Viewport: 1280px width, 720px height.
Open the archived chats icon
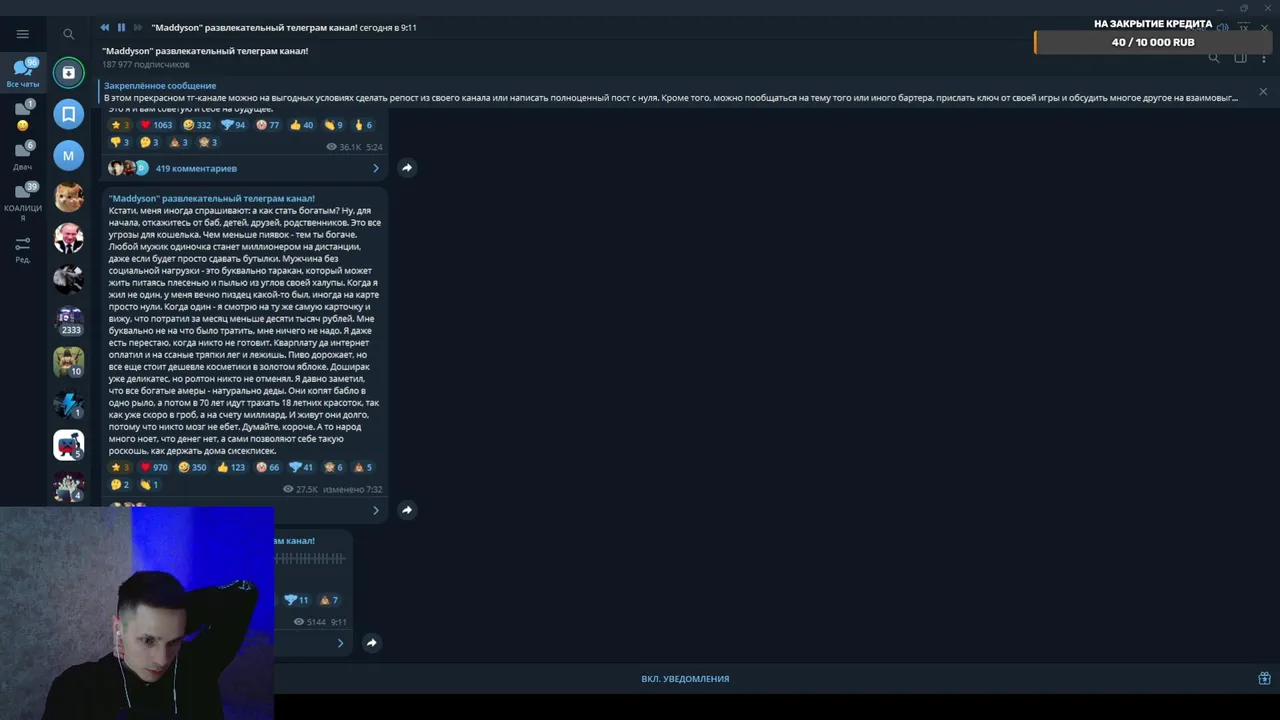coord(69,72)
